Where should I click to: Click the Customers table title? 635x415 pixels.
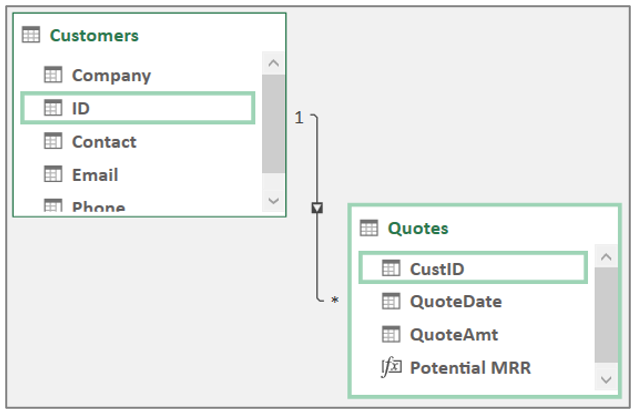[94, 35]
